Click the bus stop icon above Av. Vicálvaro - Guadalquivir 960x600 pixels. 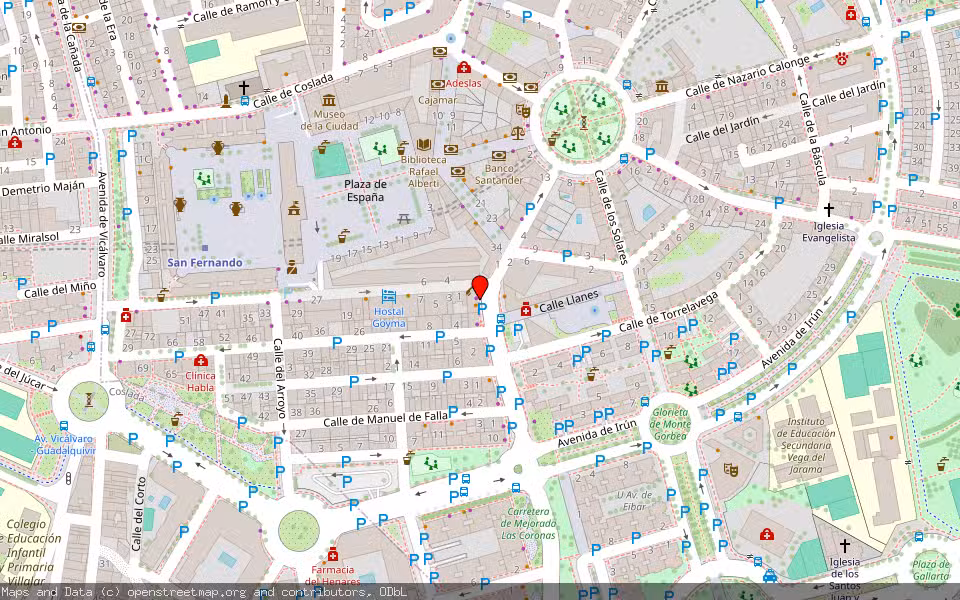point(64,426)
